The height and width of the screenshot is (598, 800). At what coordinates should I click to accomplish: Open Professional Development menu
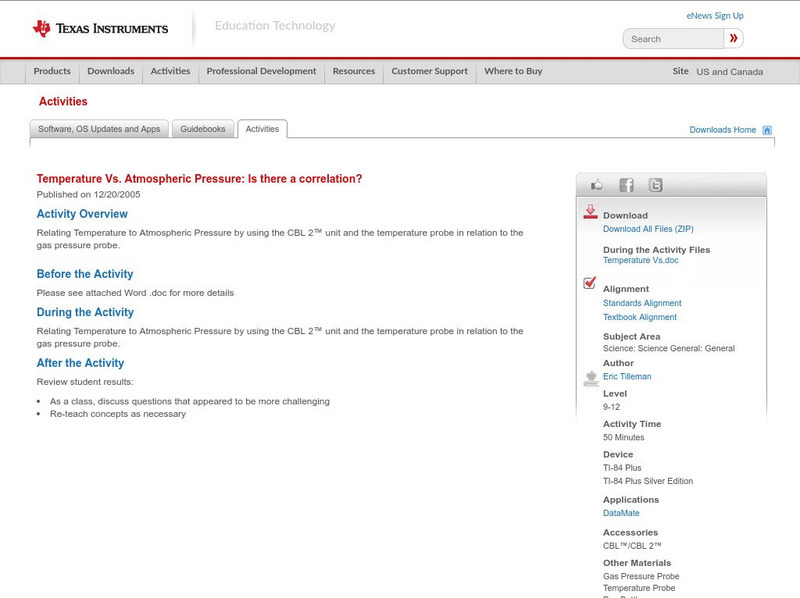click(x=261, y=71)
